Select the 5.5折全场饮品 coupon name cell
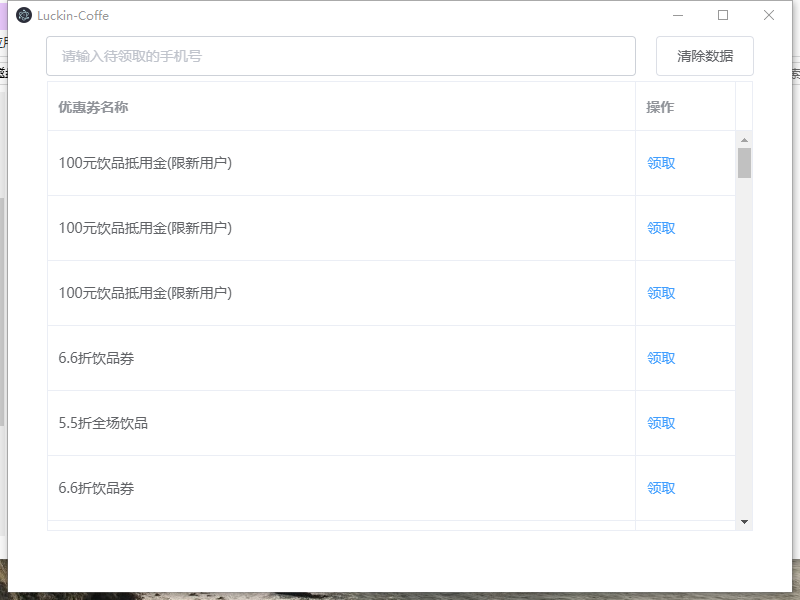The image size is (800, 600). pos(341,423)
